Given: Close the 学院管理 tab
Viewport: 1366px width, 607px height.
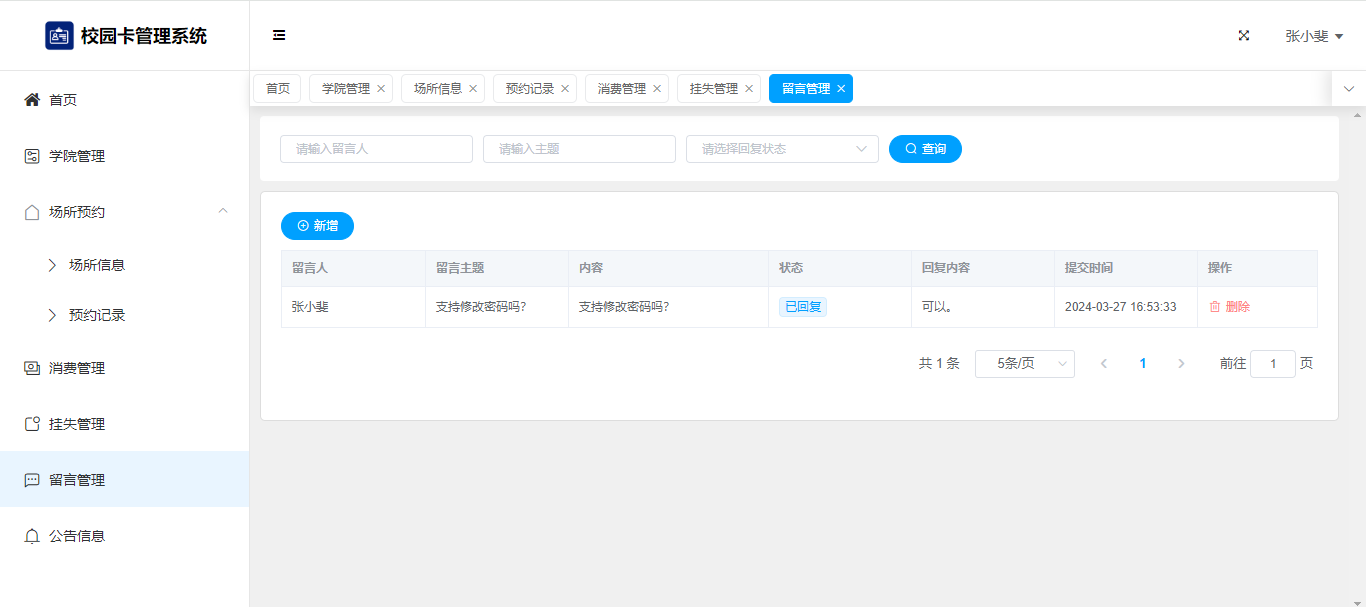Looking at the screenshot, I should 381,89.
